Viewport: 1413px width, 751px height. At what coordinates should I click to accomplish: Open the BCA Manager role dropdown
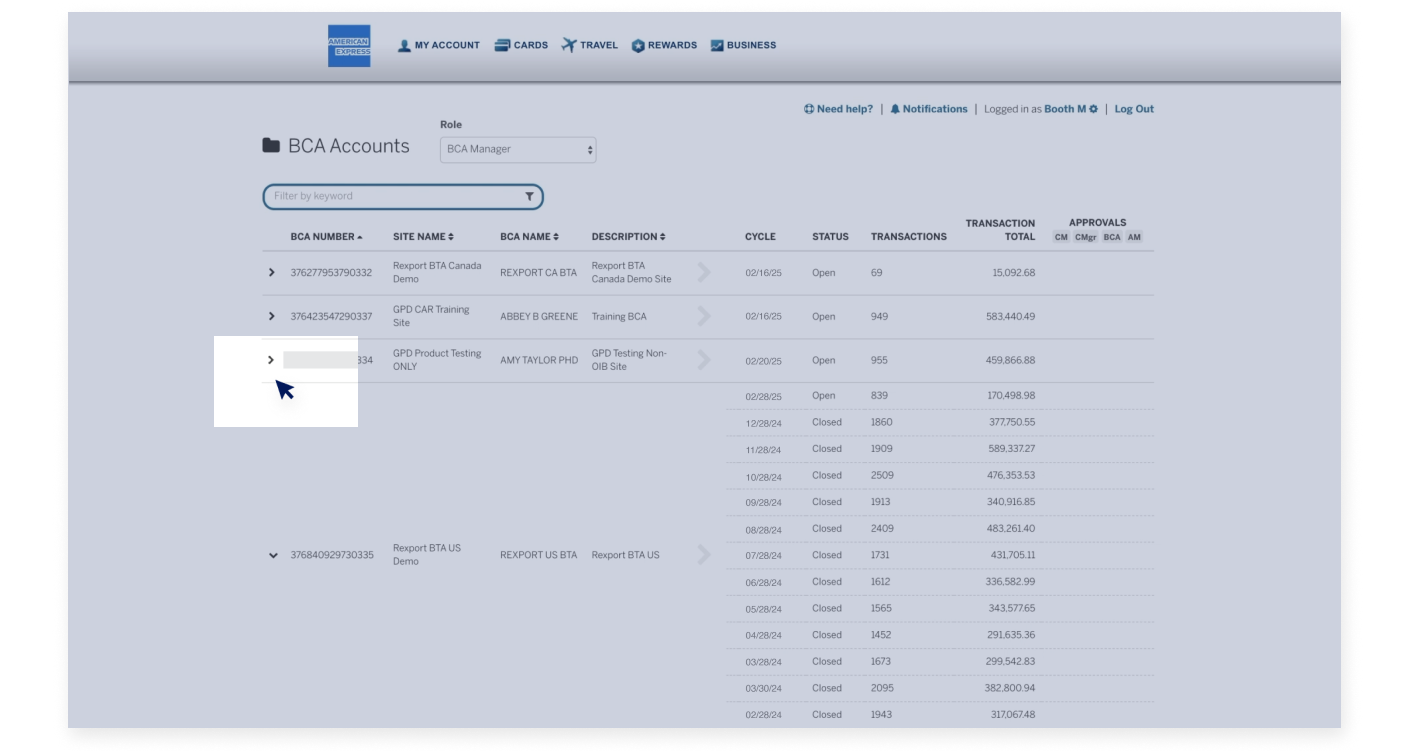pos(517,149)
